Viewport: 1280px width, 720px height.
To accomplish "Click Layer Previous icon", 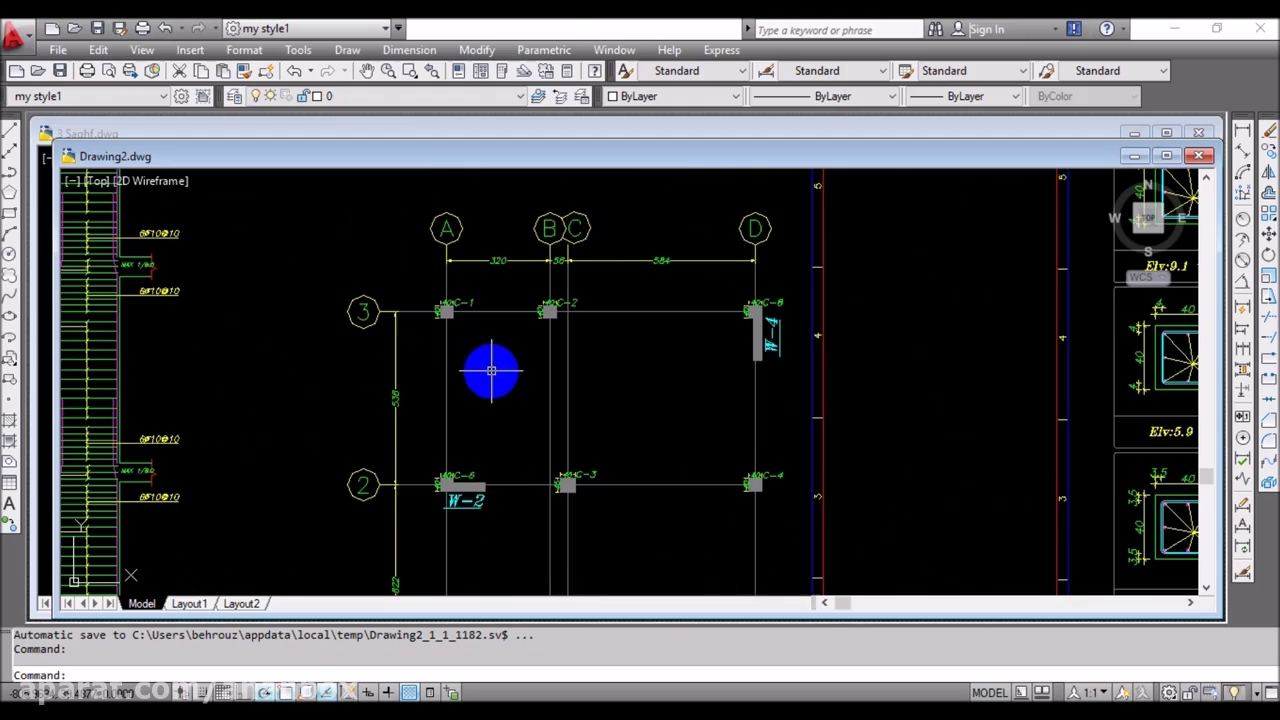I will [x=560, y=96].
